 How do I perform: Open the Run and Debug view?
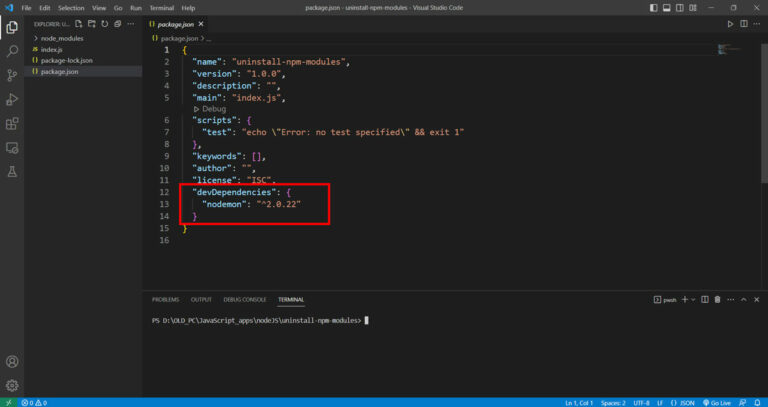pyautogui.click(x=12, y=99)
